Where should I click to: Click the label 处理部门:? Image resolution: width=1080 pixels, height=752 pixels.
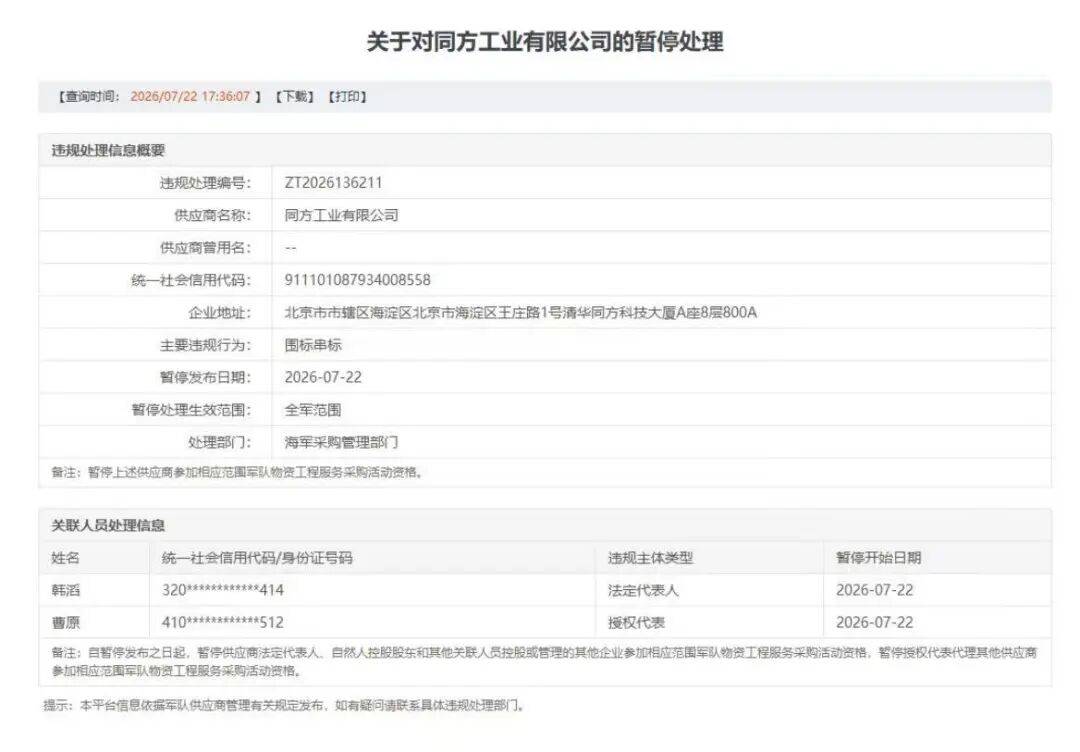click(220, 442)
